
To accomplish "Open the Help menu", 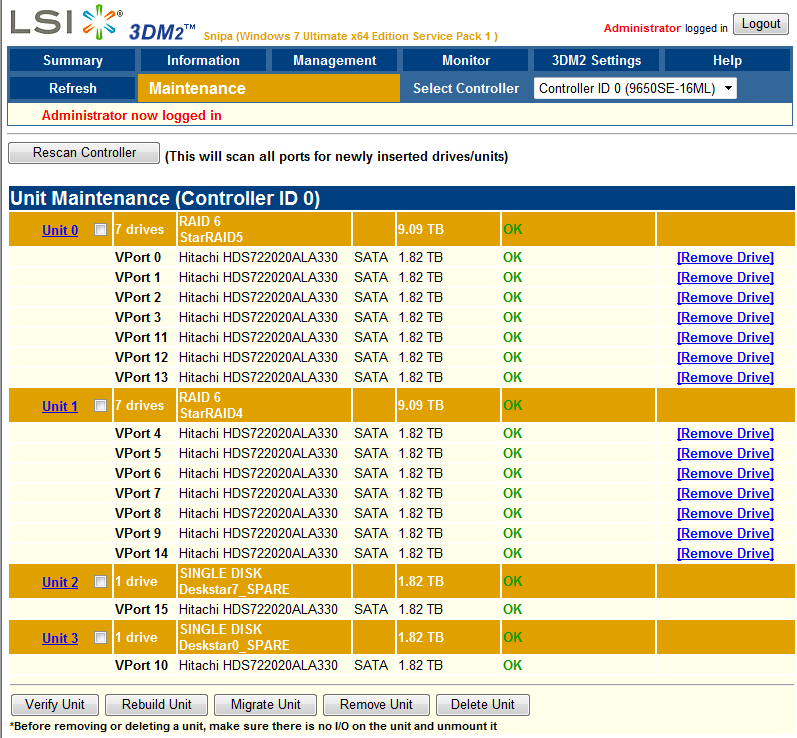I will pyautogui.click(x=727, y=61).
